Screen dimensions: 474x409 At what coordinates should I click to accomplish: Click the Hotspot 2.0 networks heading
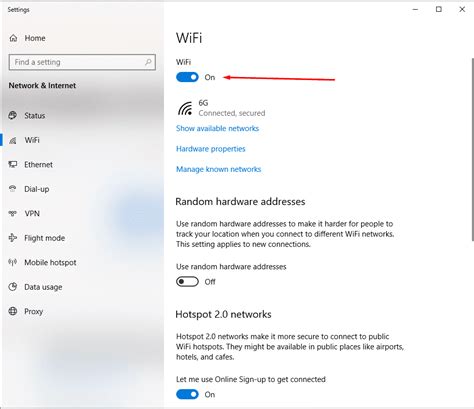223,314
